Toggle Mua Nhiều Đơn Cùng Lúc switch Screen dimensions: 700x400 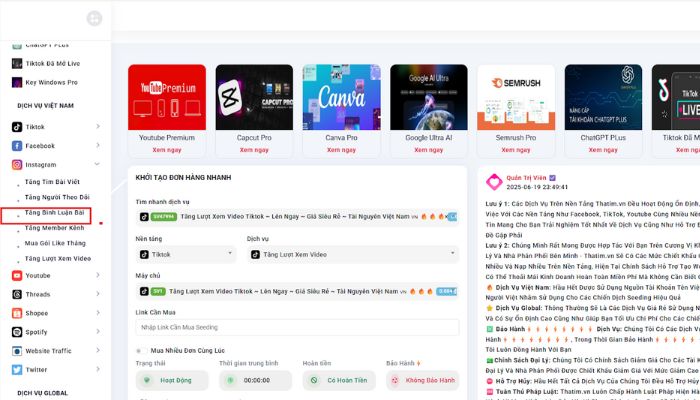[x=141, y=351]
